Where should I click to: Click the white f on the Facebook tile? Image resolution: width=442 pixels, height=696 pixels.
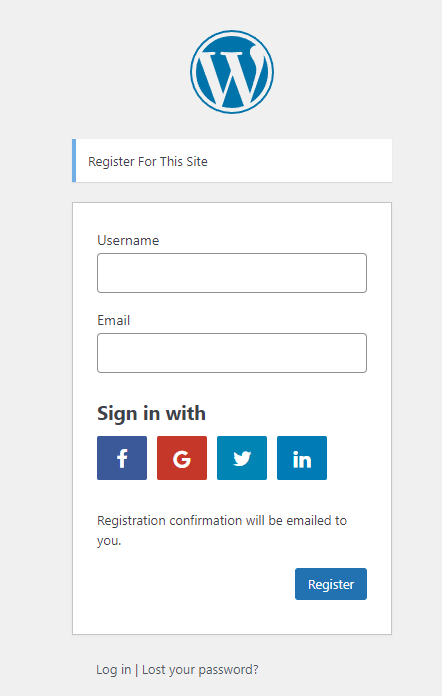pos(122,459)
